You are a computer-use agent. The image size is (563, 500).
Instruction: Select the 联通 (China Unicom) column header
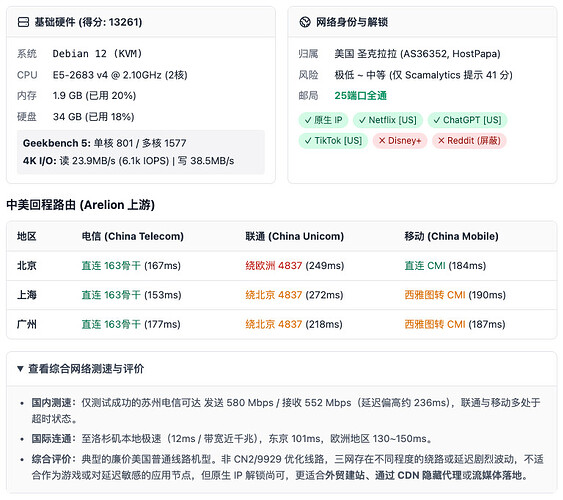pos(294,237)
